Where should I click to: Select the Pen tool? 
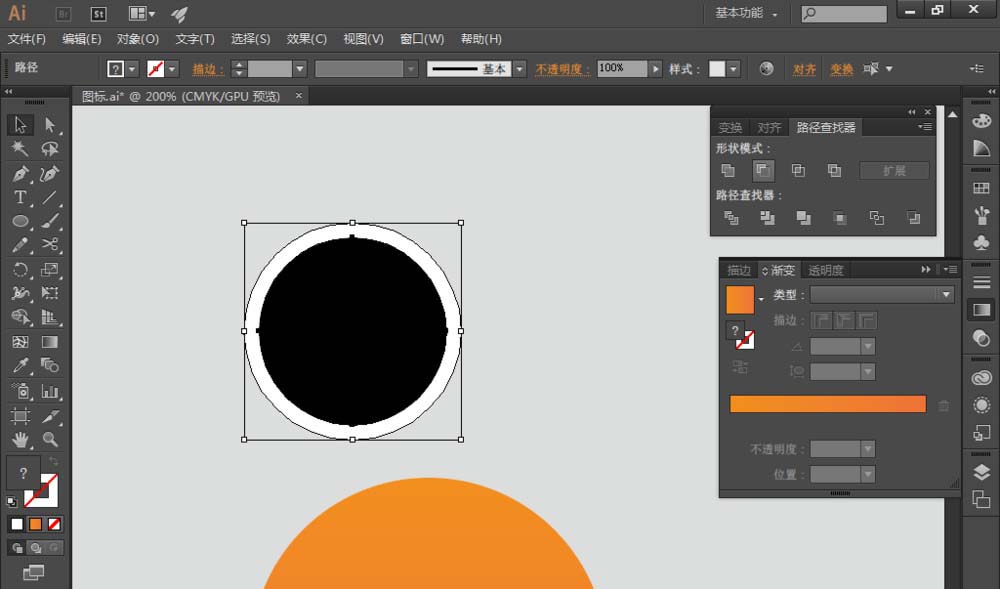pos(20,173)
